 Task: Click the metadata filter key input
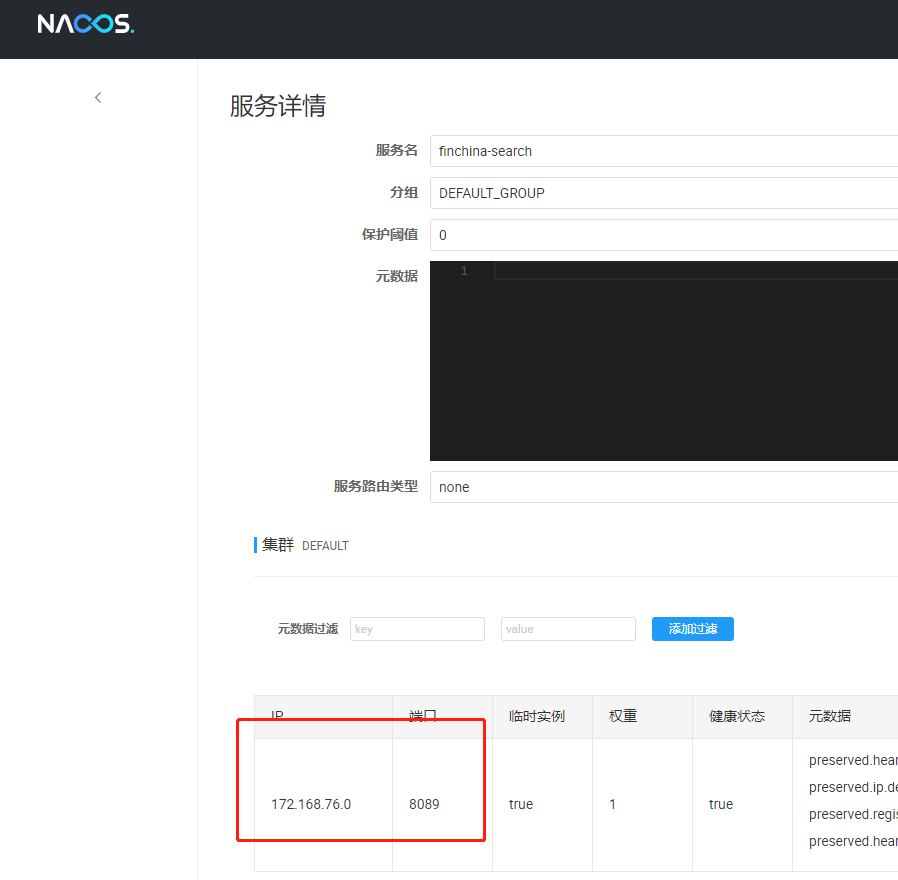pyautogui.click(x=418, y=629)
